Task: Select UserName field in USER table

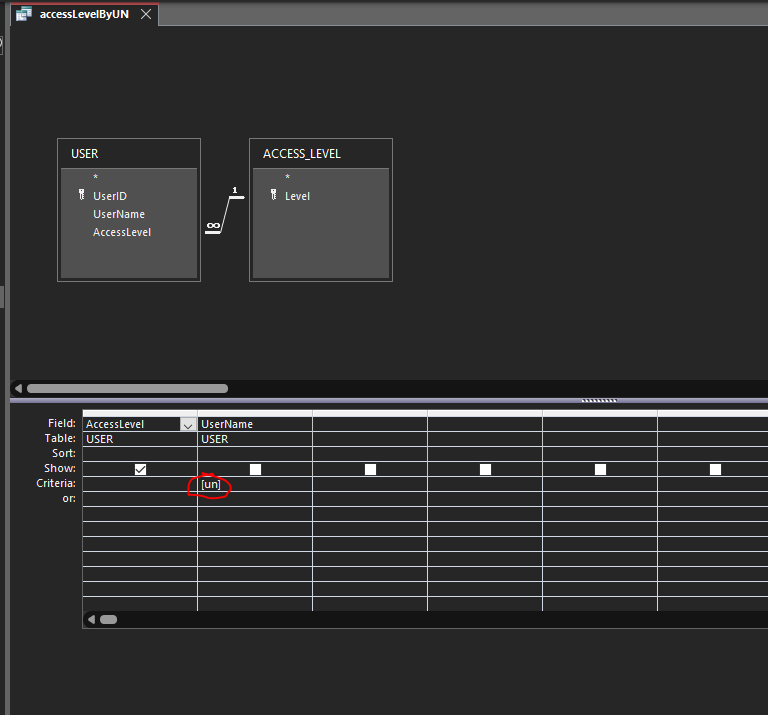Action: tap(119, 214)
